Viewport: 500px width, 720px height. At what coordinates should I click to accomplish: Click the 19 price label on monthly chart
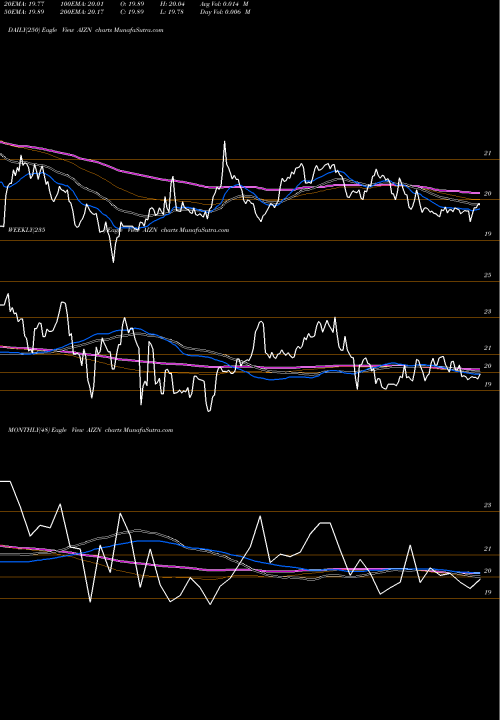(x=488, y=593)
